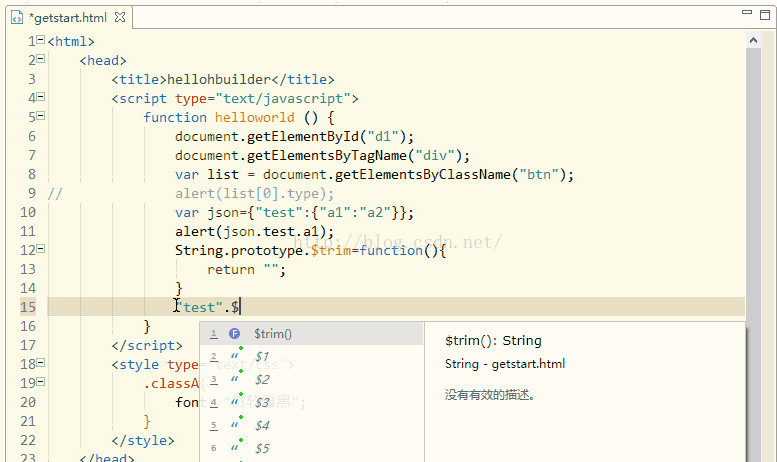Click the property icon beside $4

point(236,423)
